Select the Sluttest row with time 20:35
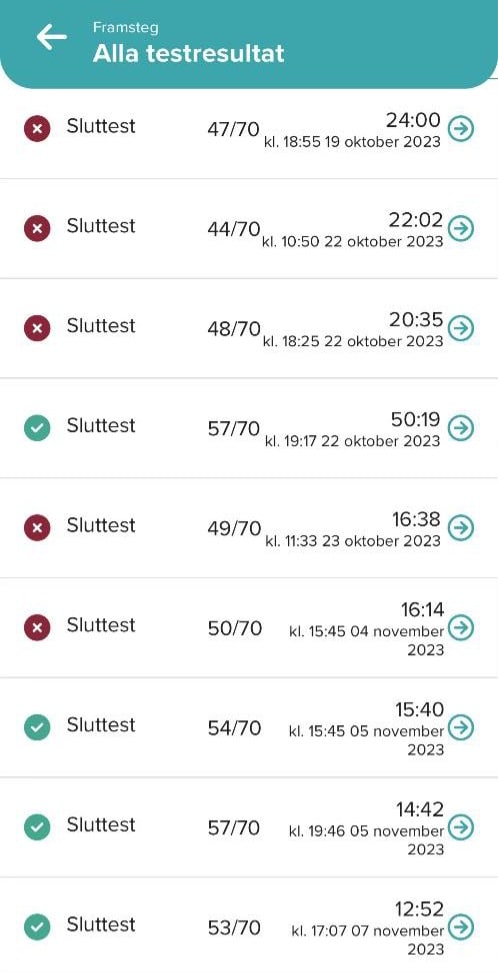 (x=249, y=328)
